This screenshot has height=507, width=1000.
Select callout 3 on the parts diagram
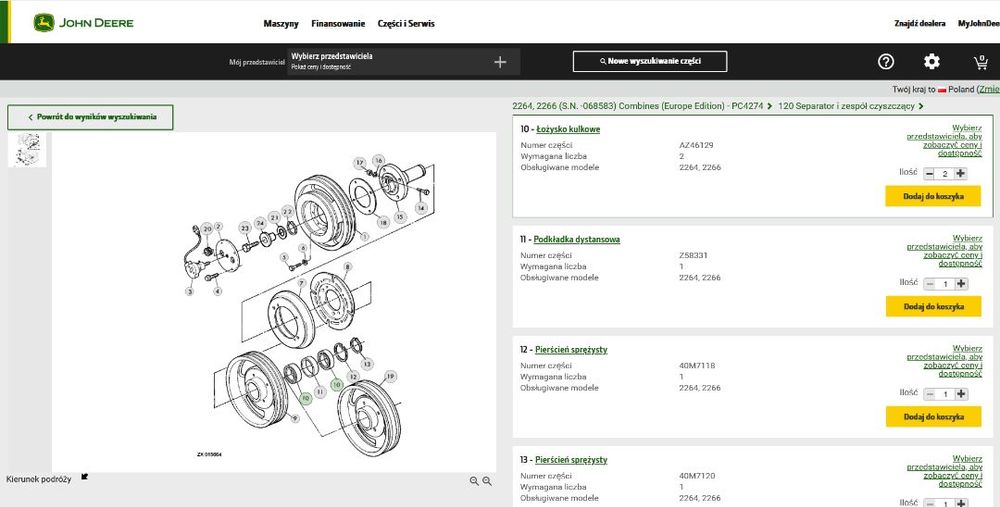tap(189, 291)
